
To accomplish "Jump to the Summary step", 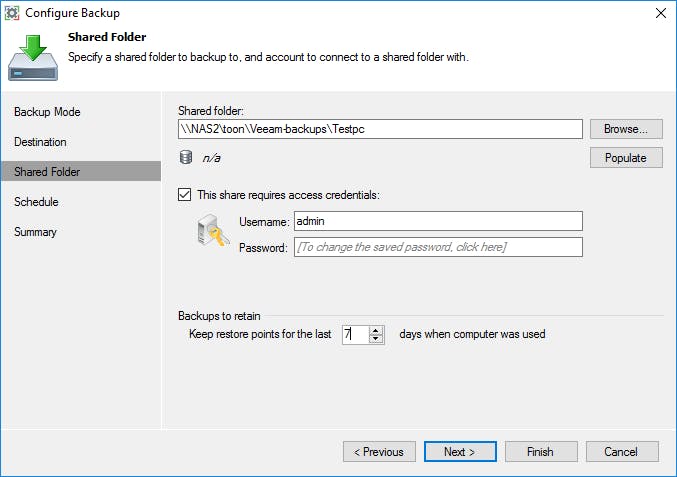I will coord(35,232).
